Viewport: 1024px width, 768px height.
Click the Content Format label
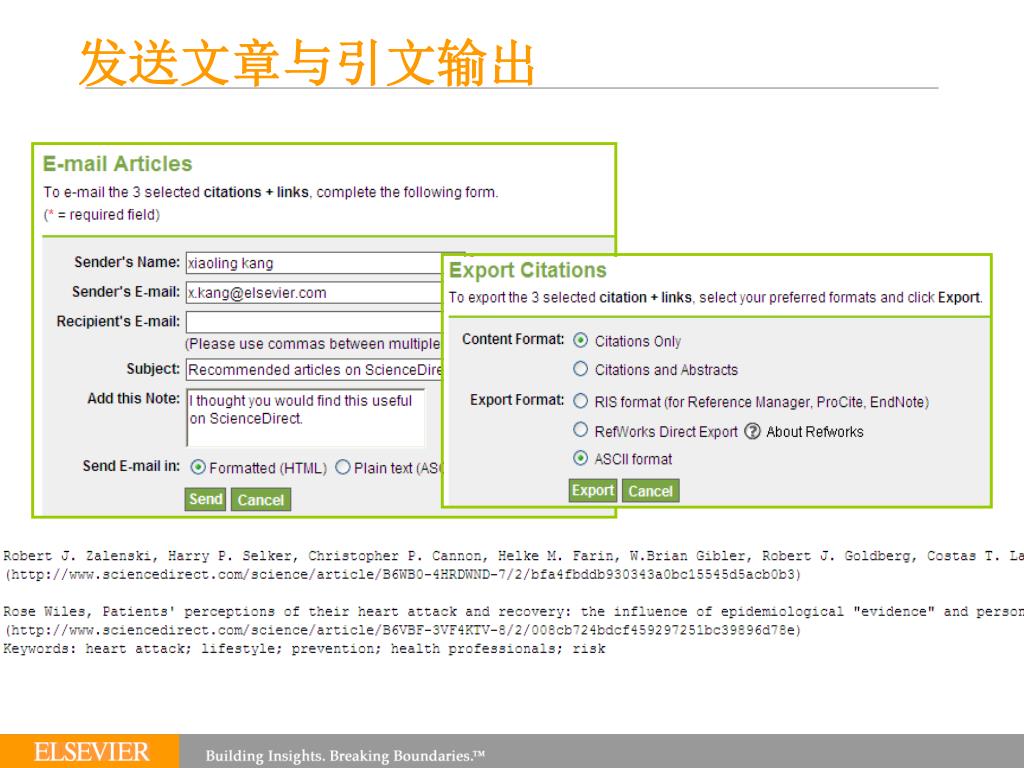click(x=513, y=340)
